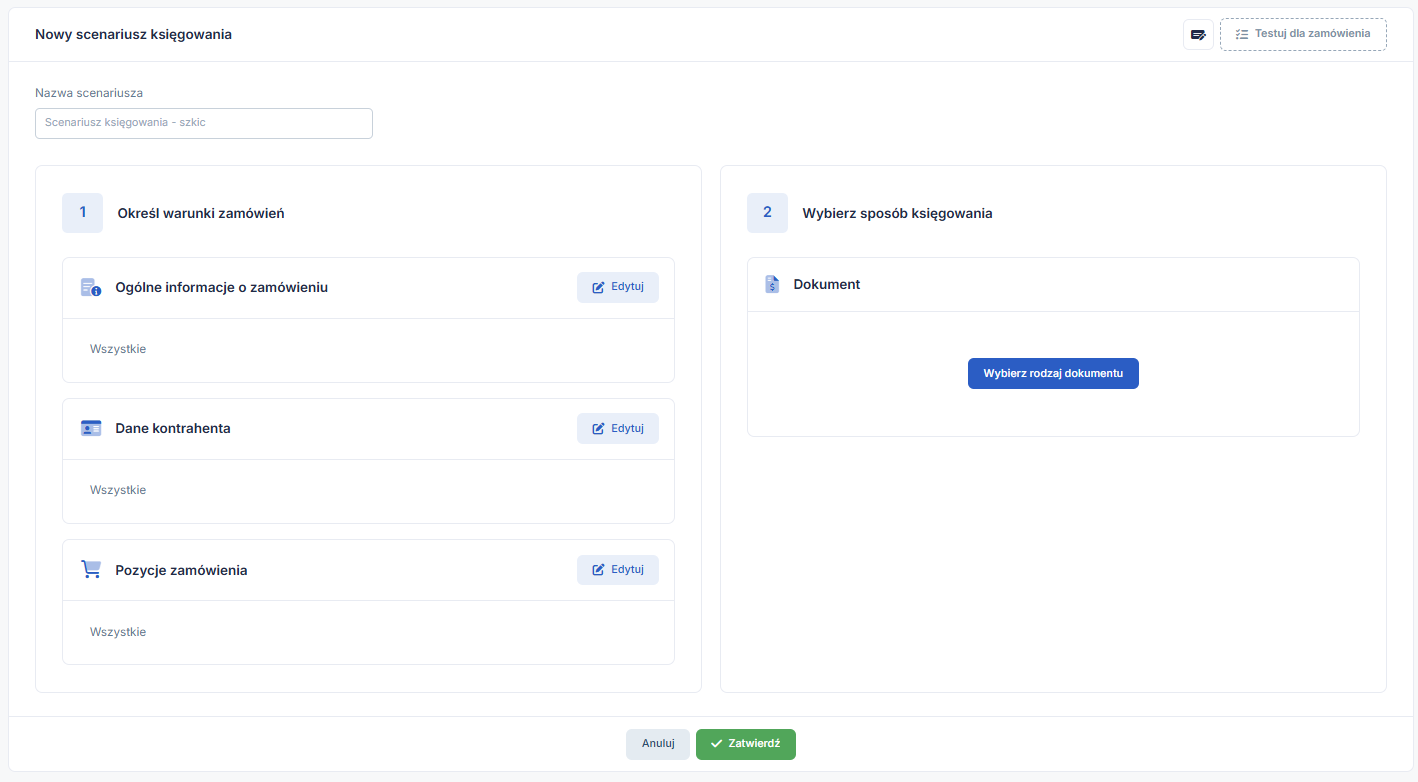This screenshot has height=782, width=1418.
Task: Click the Ogólne informacje o zamówieniu document icon
Action: [x=91, y=287]
